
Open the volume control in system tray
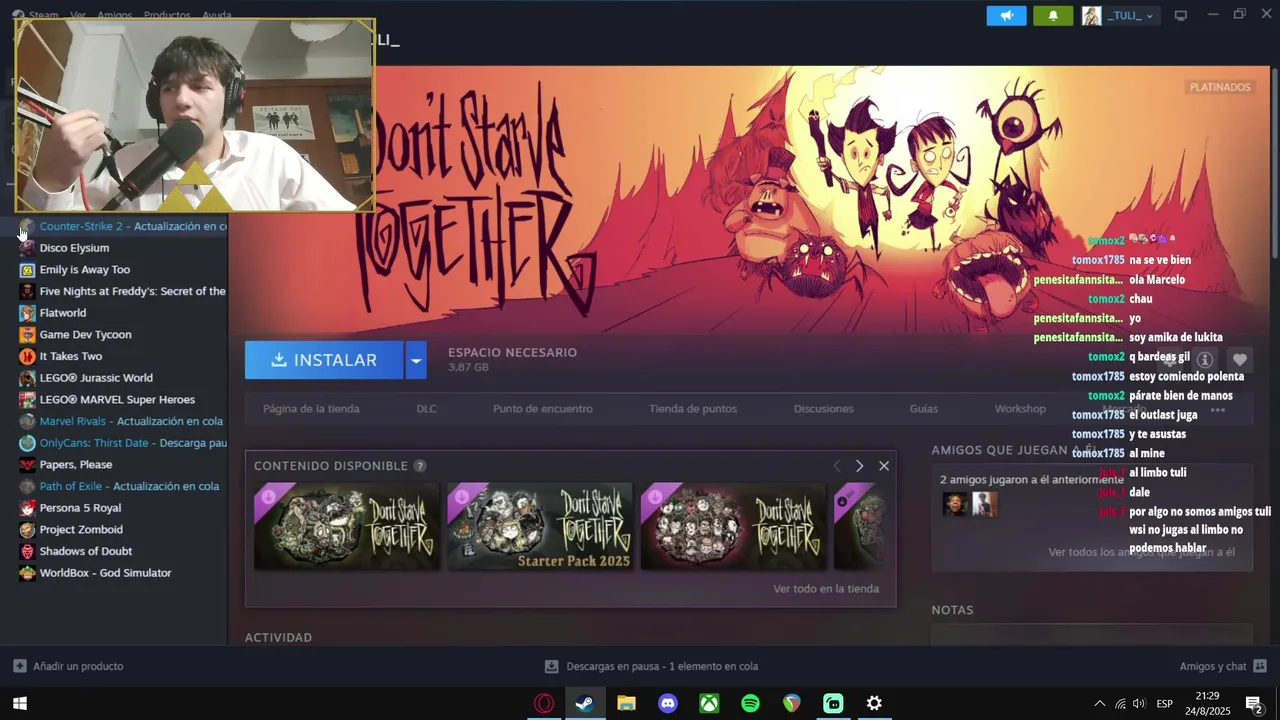(1139, 704)
